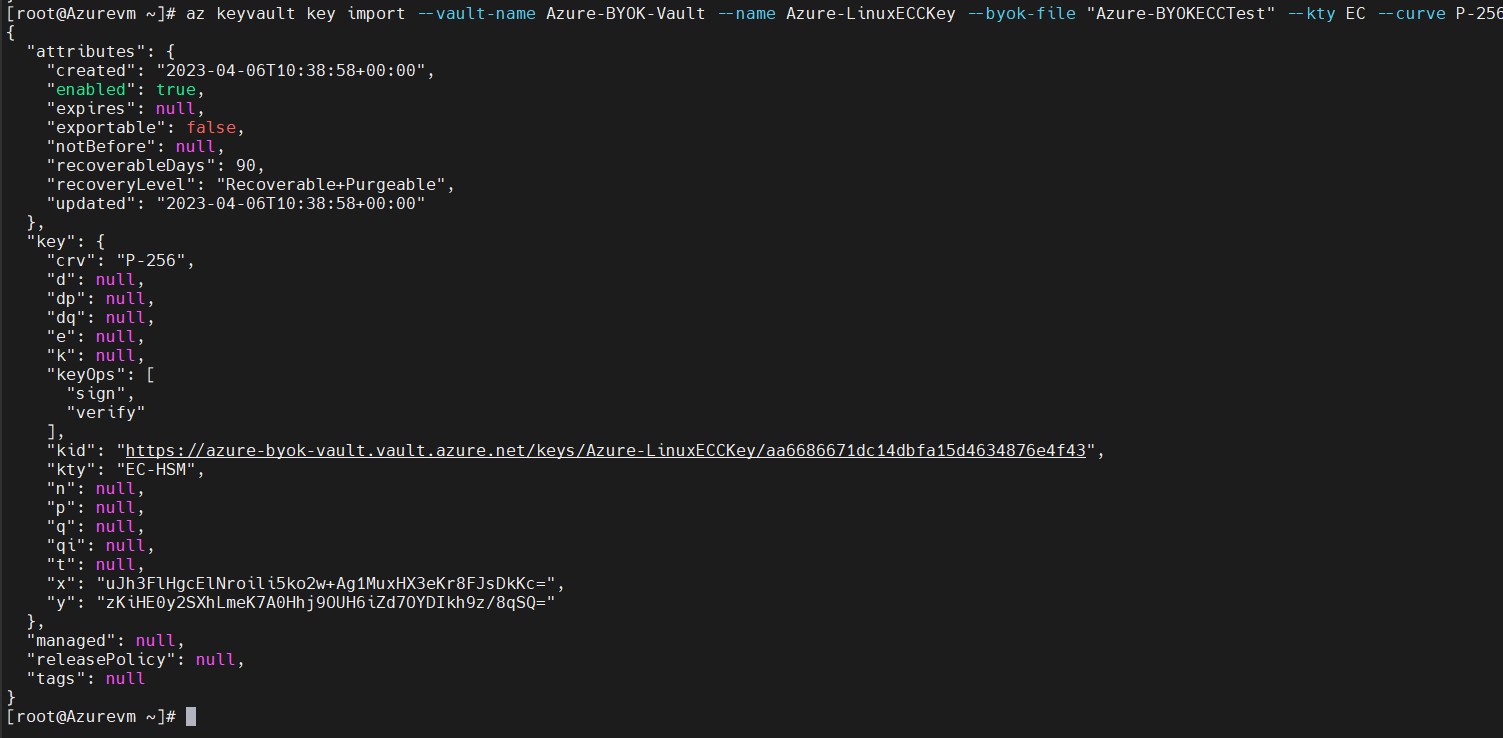Select the true value for enabled

click(x=175, y=89)
